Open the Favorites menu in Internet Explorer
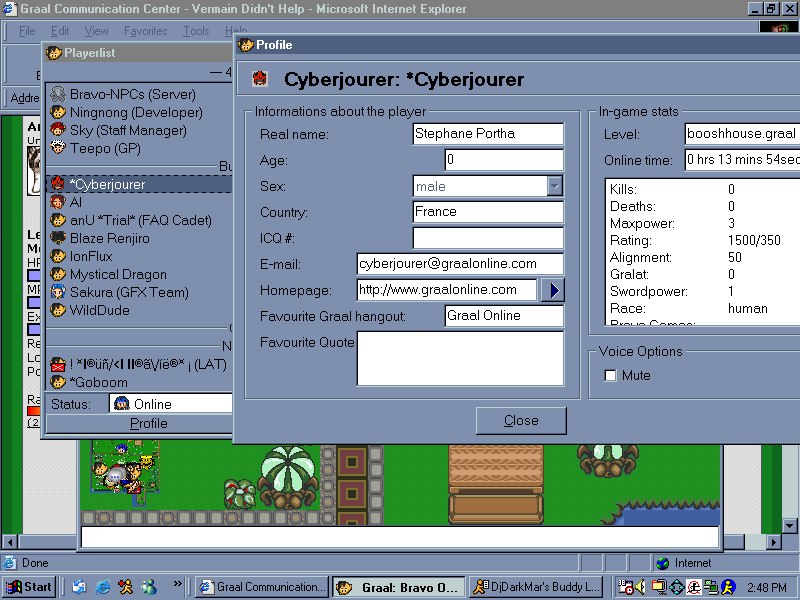 click(x=145, y=31)
